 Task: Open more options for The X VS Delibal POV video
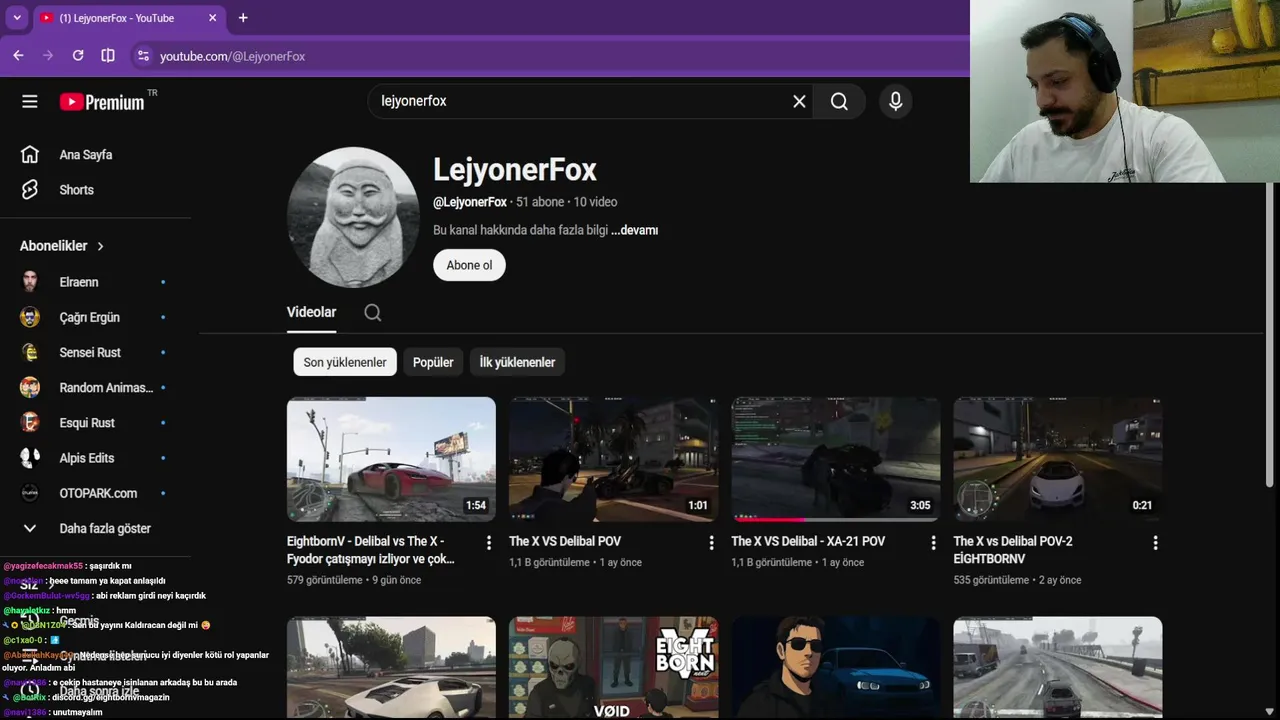click(711, 542)
